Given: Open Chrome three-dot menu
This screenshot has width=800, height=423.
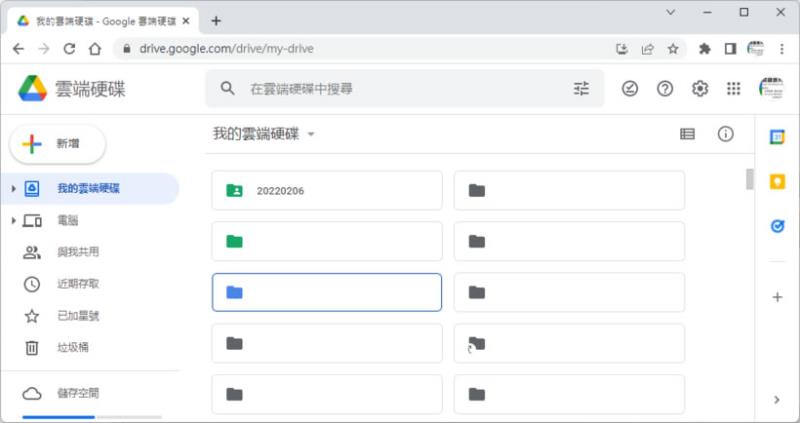Looking at the screenshot, I should click(782, 49).
